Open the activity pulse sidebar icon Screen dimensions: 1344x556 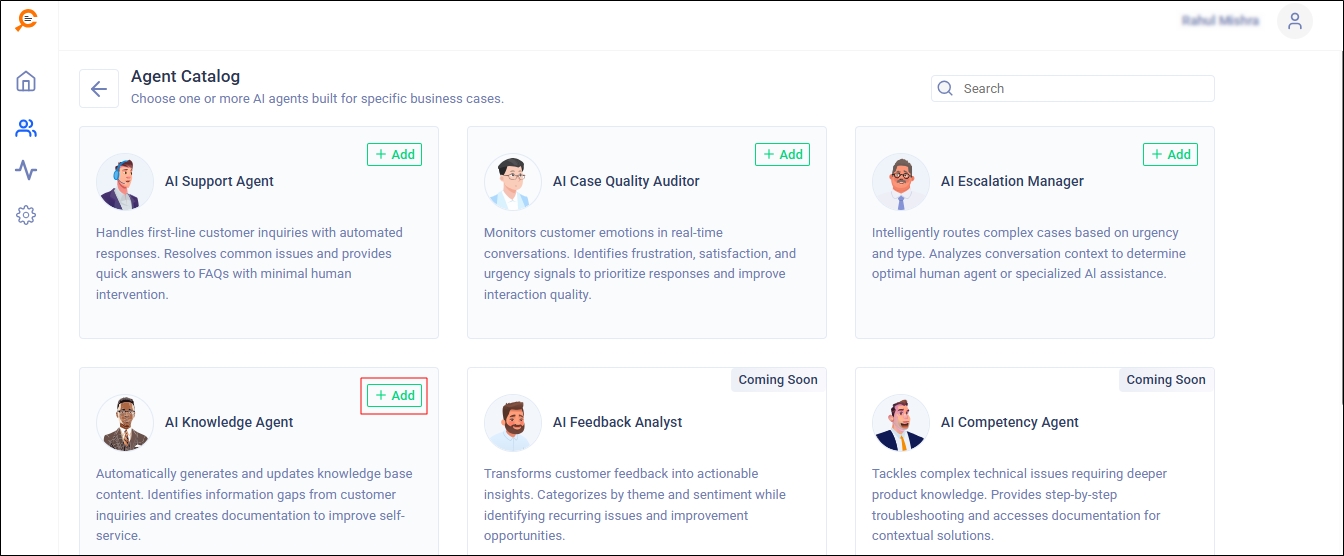[x=26, y=170]
